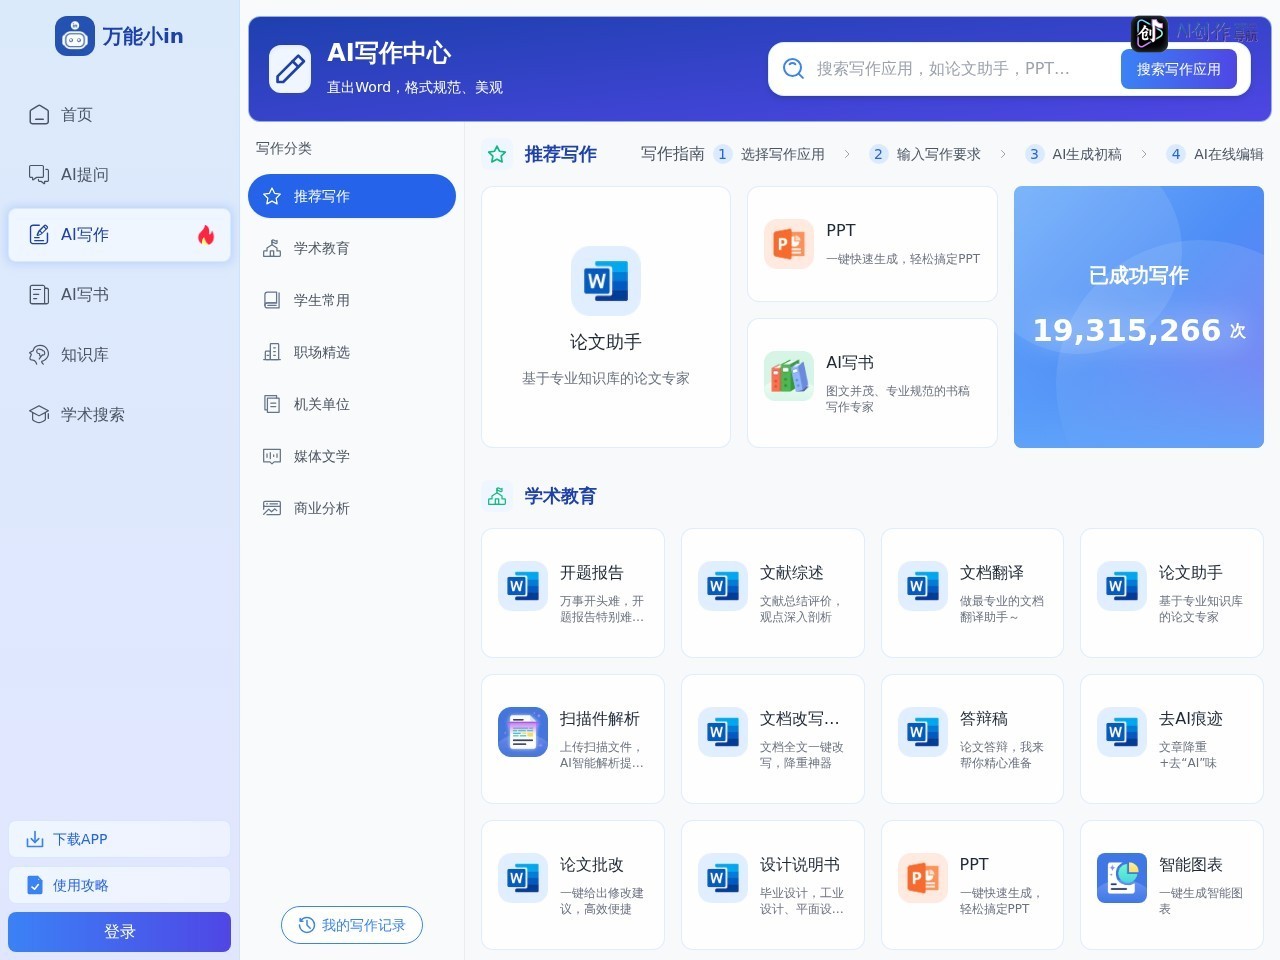
Task: Click the Word icon on 答辩稿 card
Action: [923, 732]
